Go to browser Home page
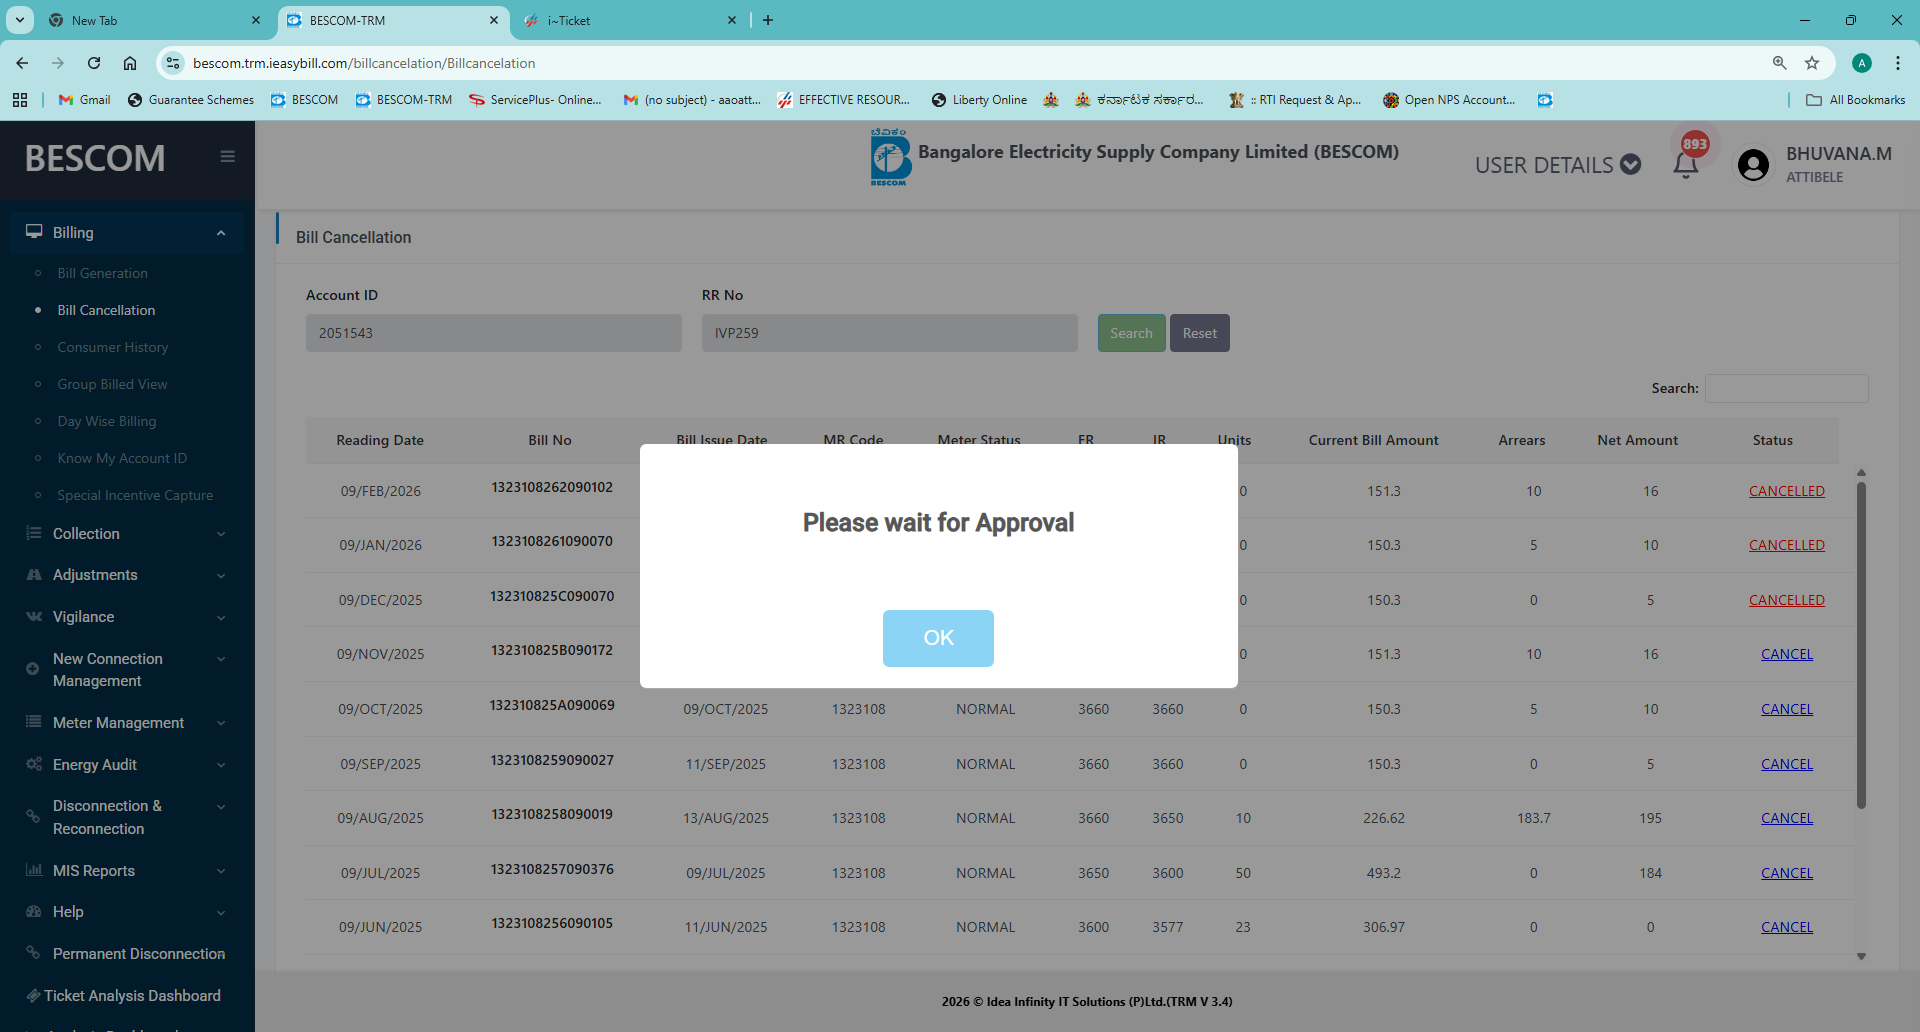1920x1032 pixels. point(130,63)
